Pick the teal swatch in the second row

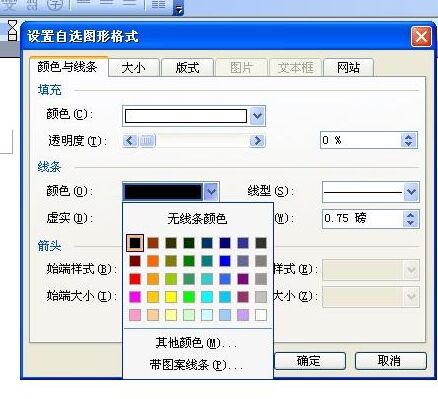[207, 261]
